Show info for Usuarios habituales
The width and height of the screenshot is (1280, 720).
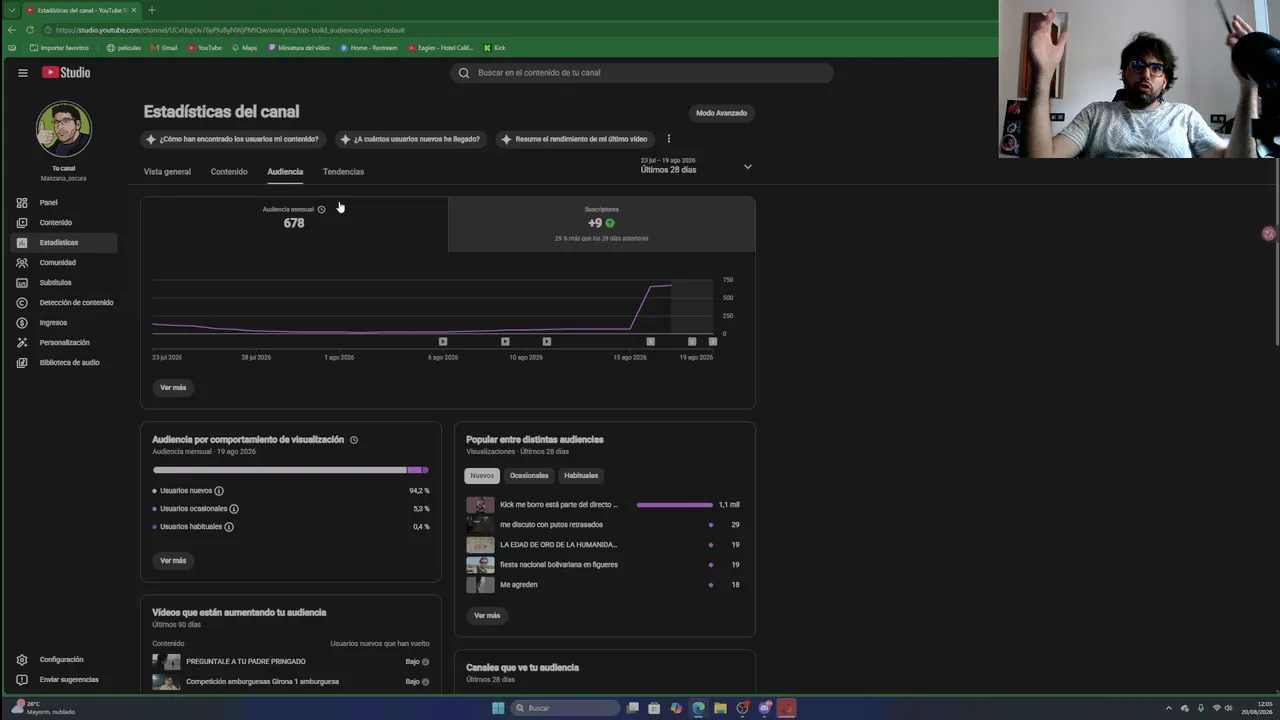[229, 527]
